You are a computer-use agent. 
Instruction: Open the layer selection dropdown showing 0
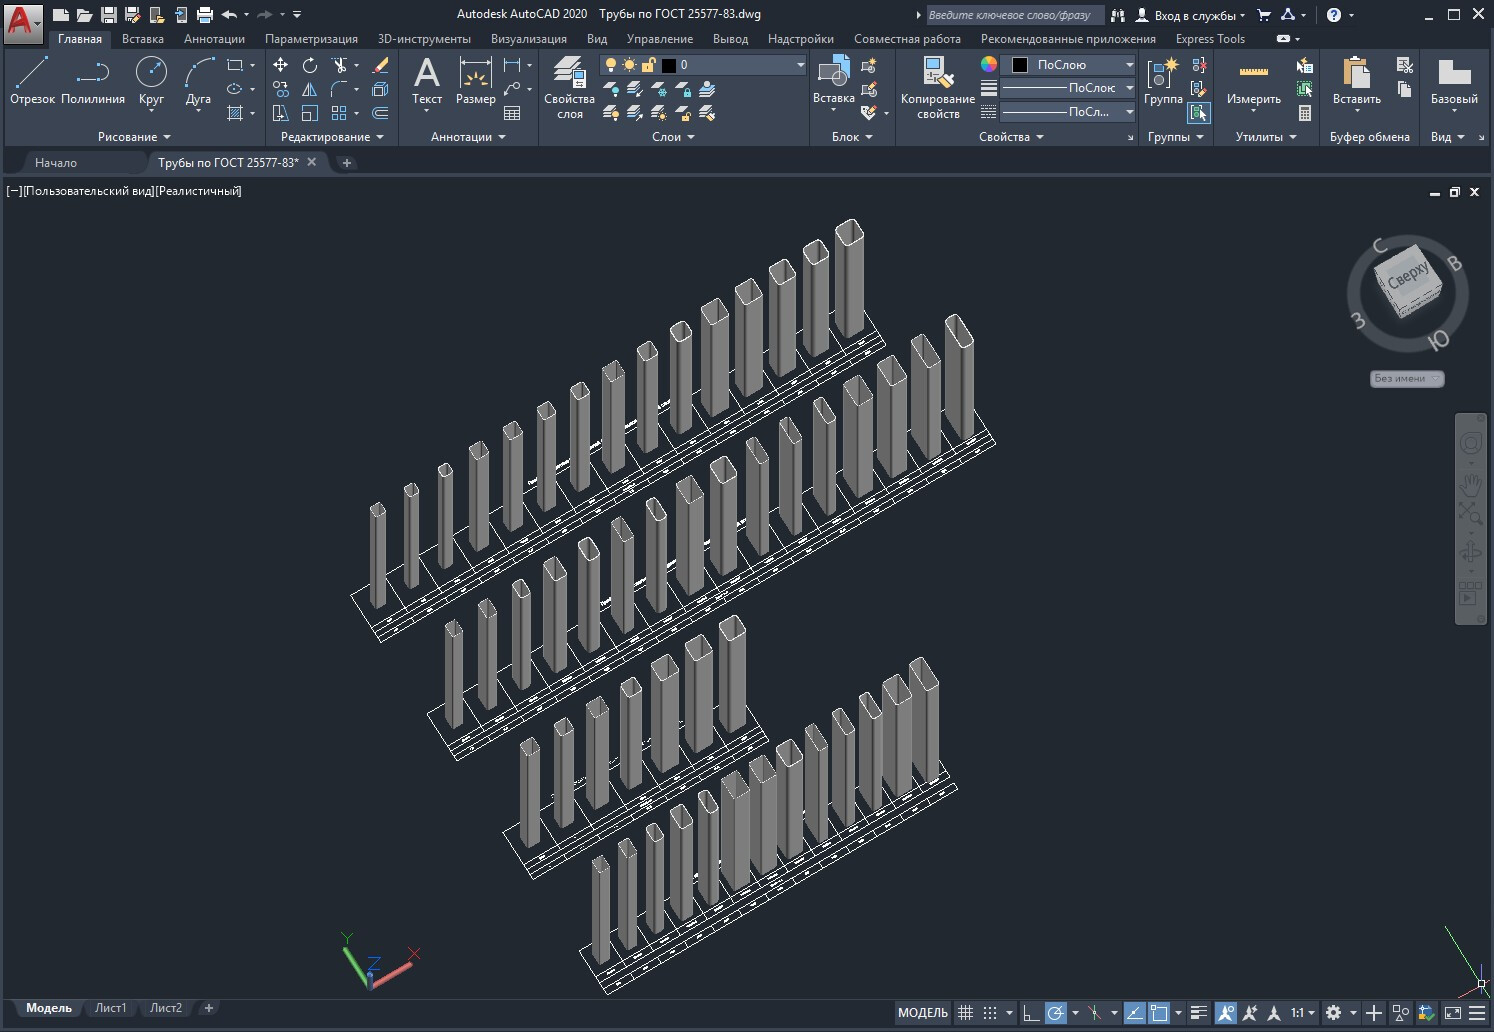703,65
